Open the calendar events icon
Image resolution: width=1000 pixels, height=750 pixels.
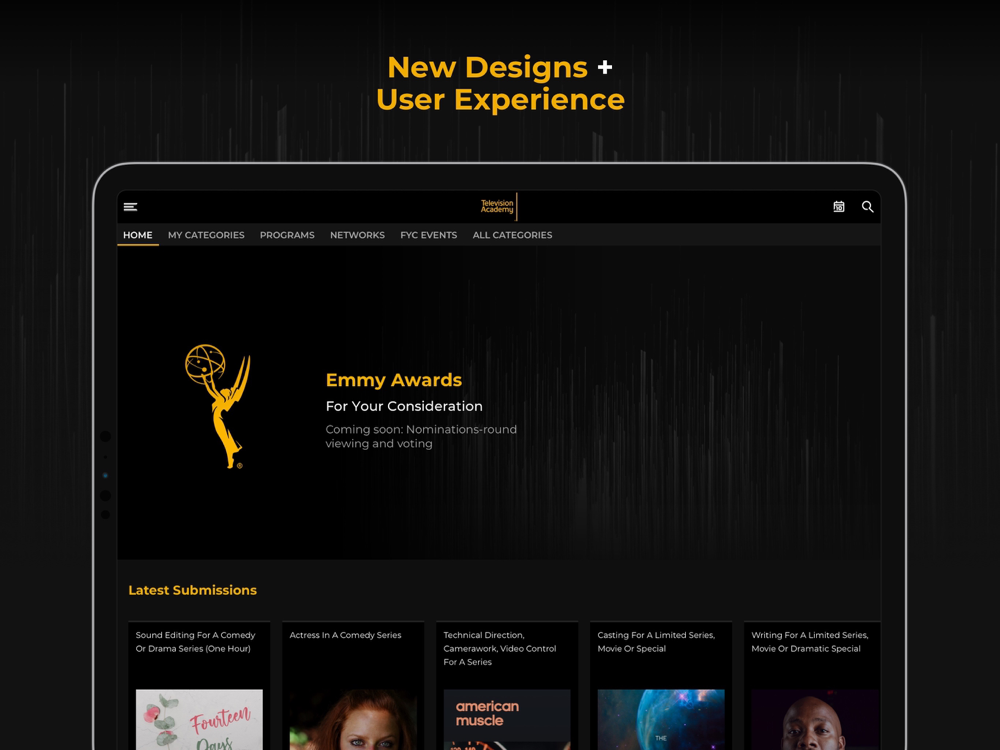pyautogui.click(x=839, y=207)
